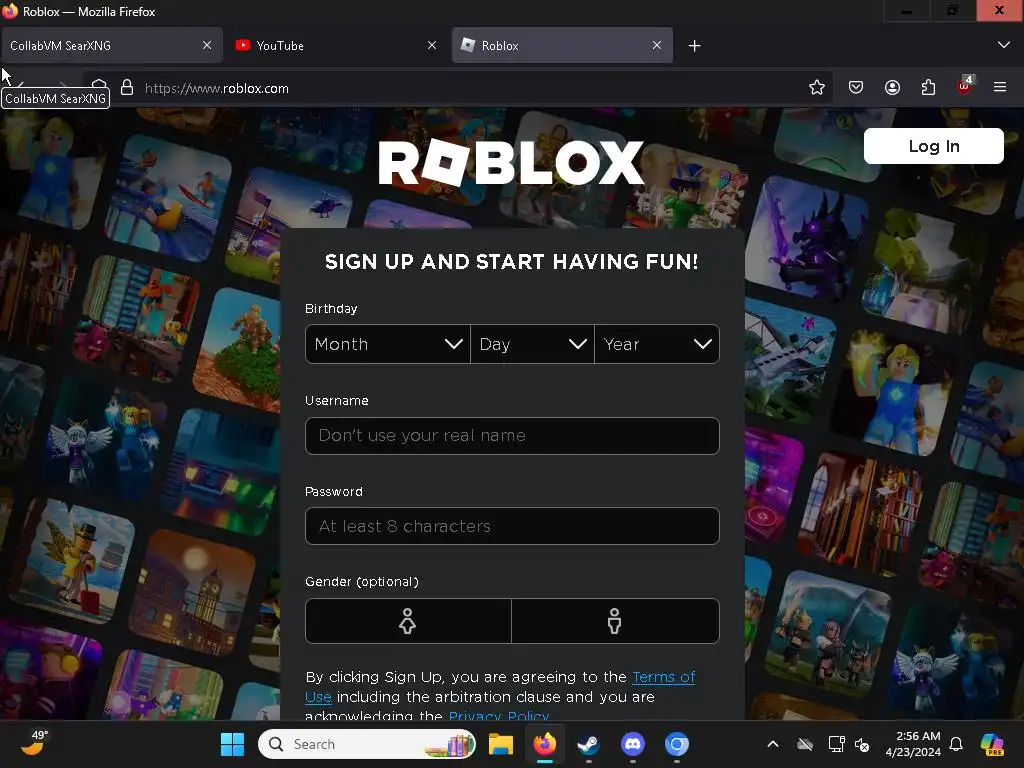Open the Copilot preview icon
Viewport: 1024px width, 768px height.
click(992, 744)
